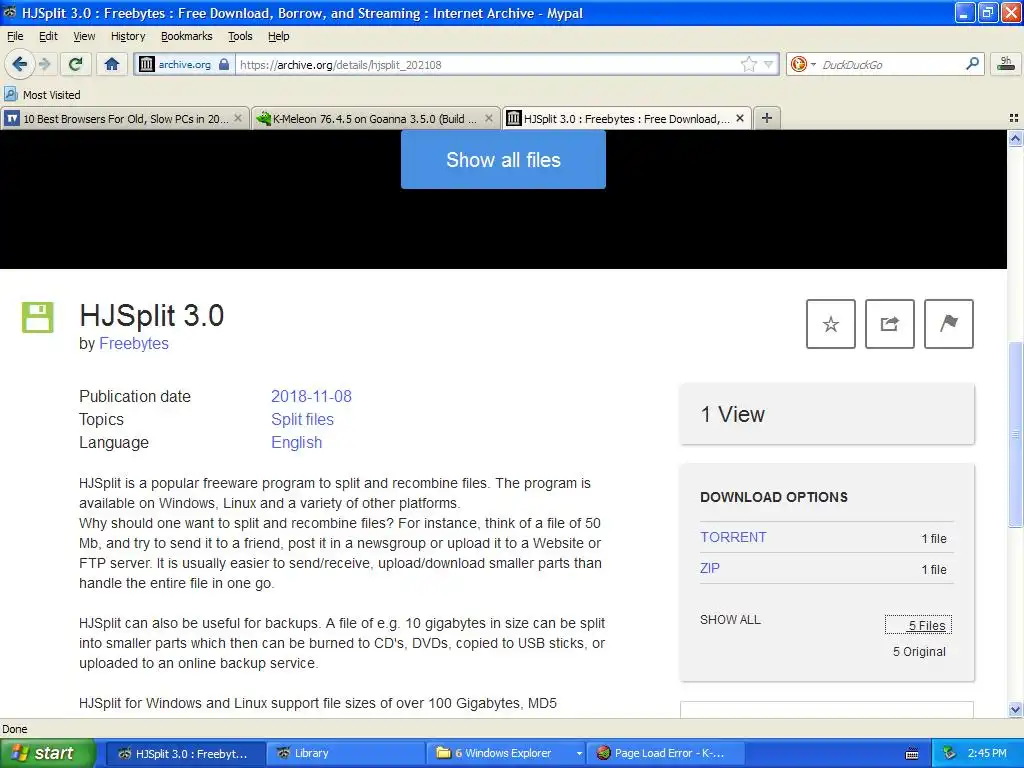Open the English language link
The image size is (1024, 768).
point(296,442)
